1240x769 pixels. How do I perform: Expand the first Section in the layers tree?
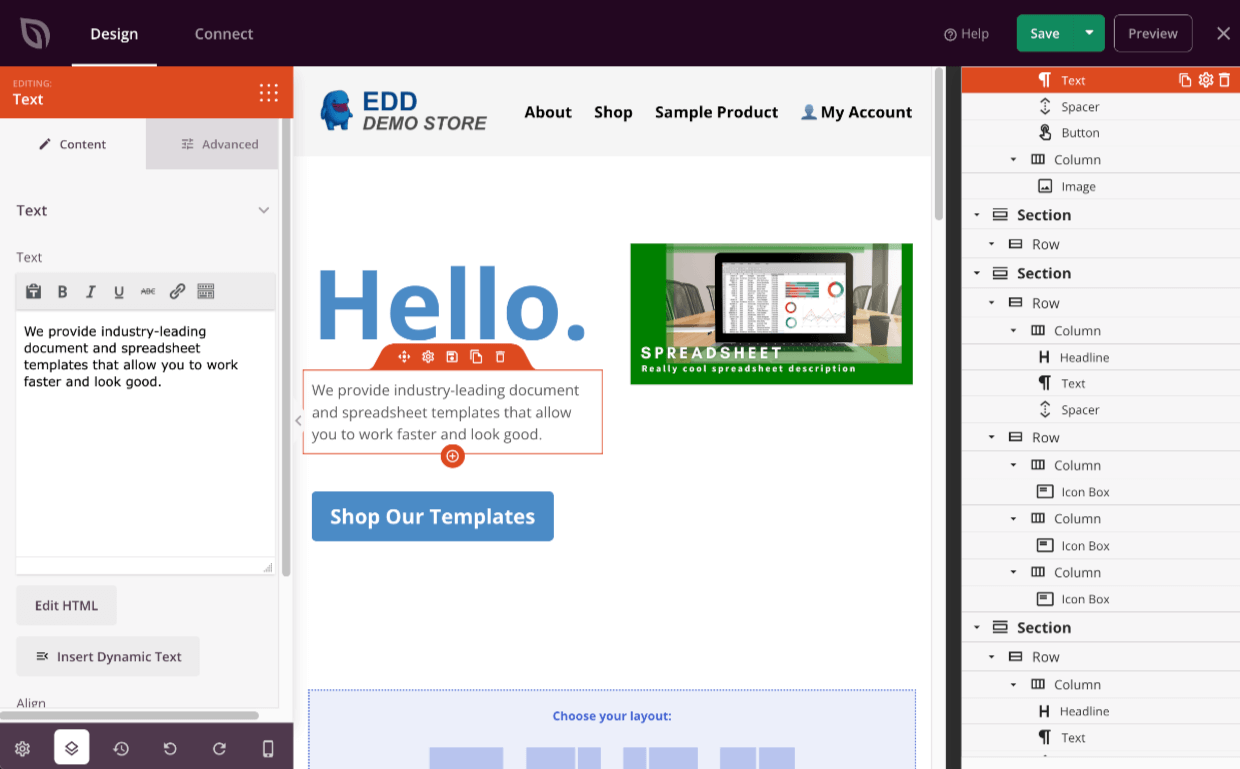tap(977, 214)
